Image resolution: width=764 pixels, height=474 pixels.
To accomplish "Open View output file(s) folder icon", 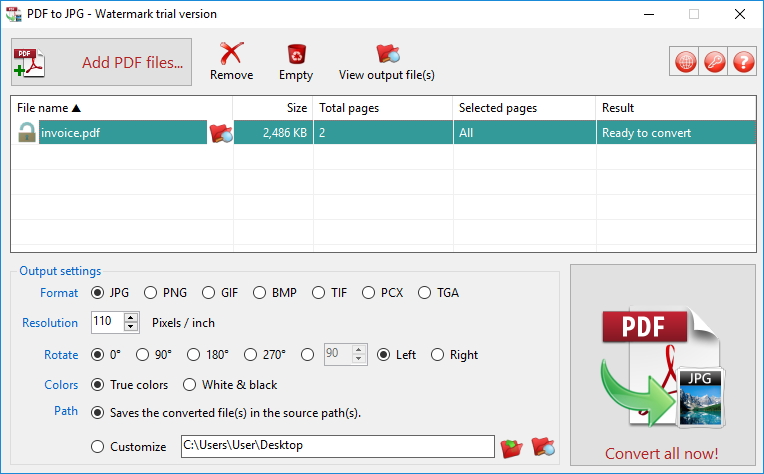I will coord(388,54).
